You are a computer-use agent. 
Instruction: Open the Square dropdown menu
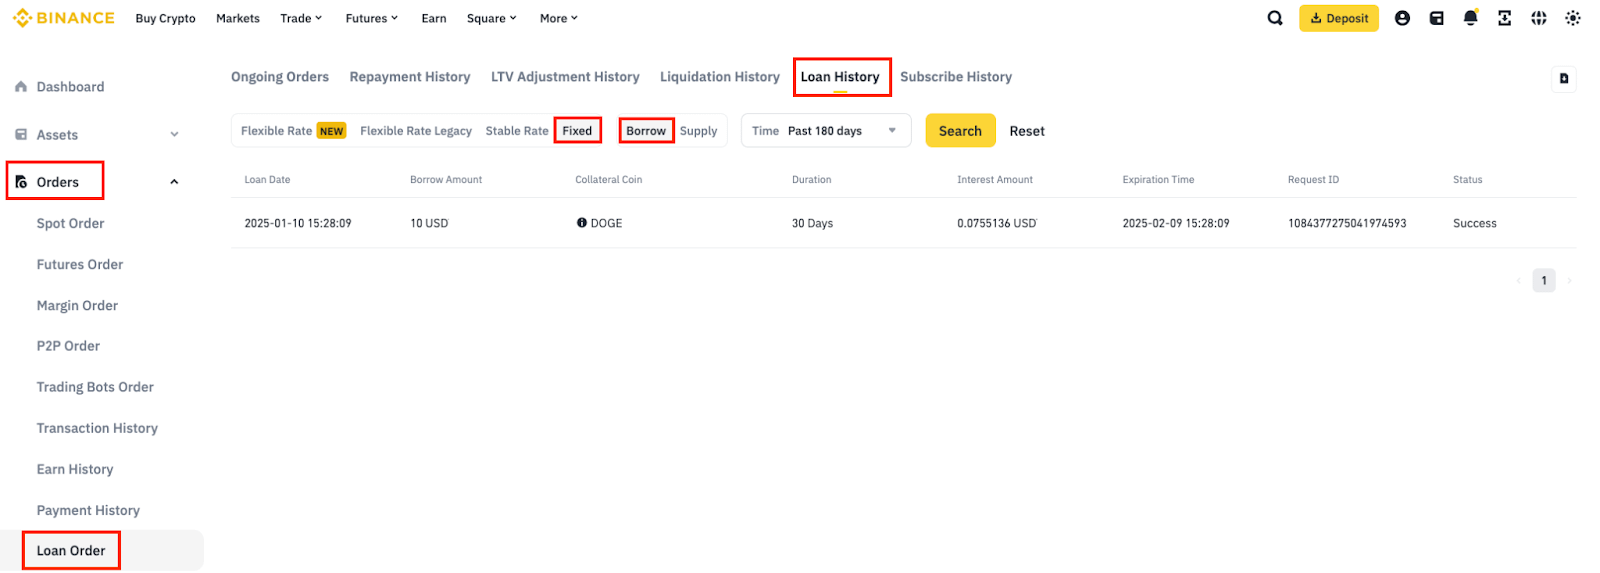tap(491, 18)
